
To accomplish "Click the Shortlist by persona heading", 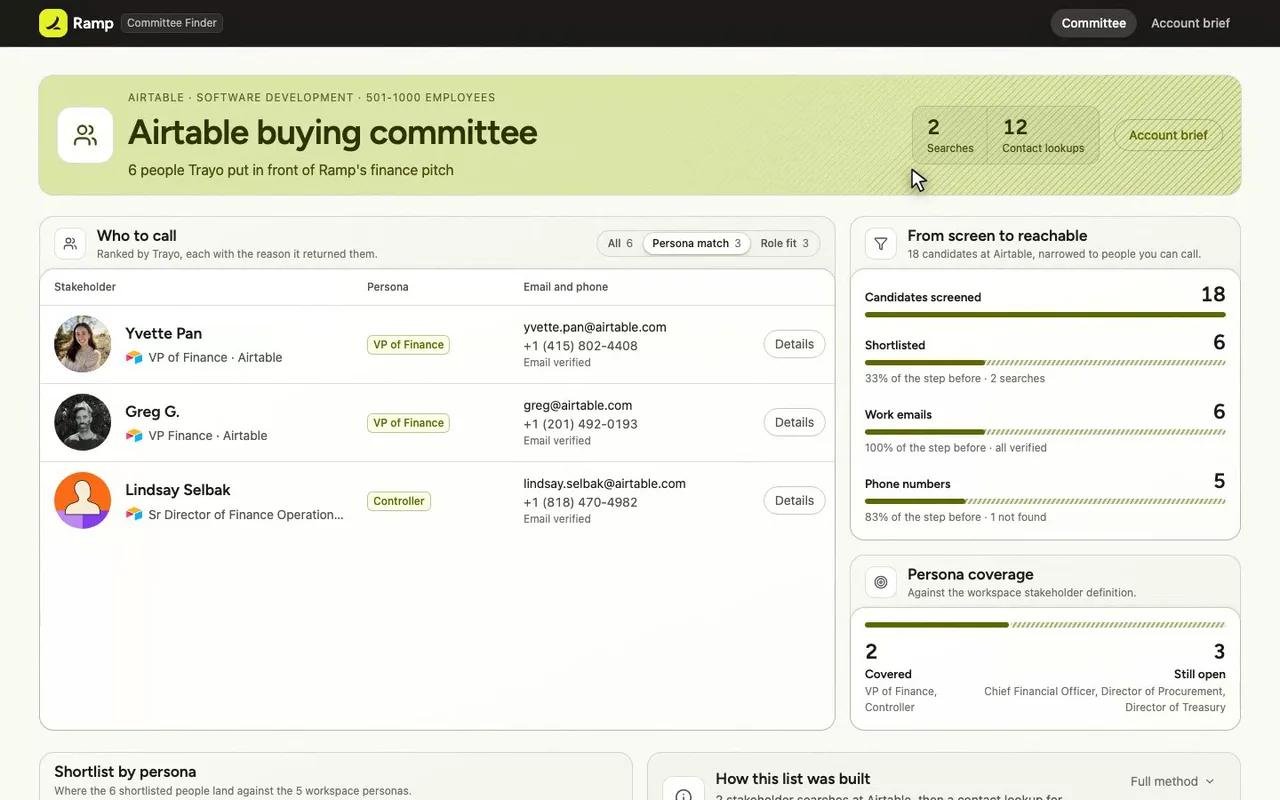I will coord(125,772).
